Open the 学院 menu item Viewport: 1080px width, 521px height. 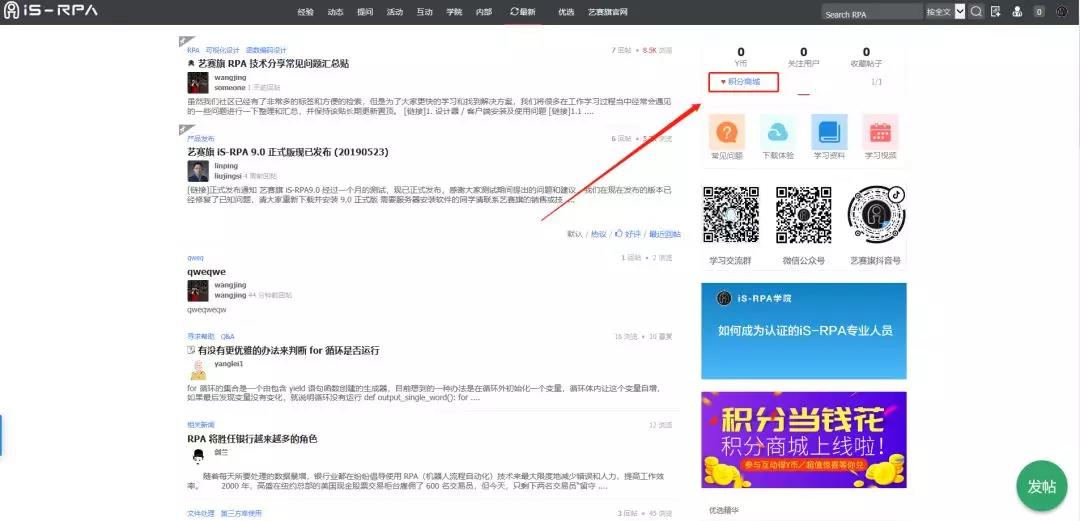[454, 12]
